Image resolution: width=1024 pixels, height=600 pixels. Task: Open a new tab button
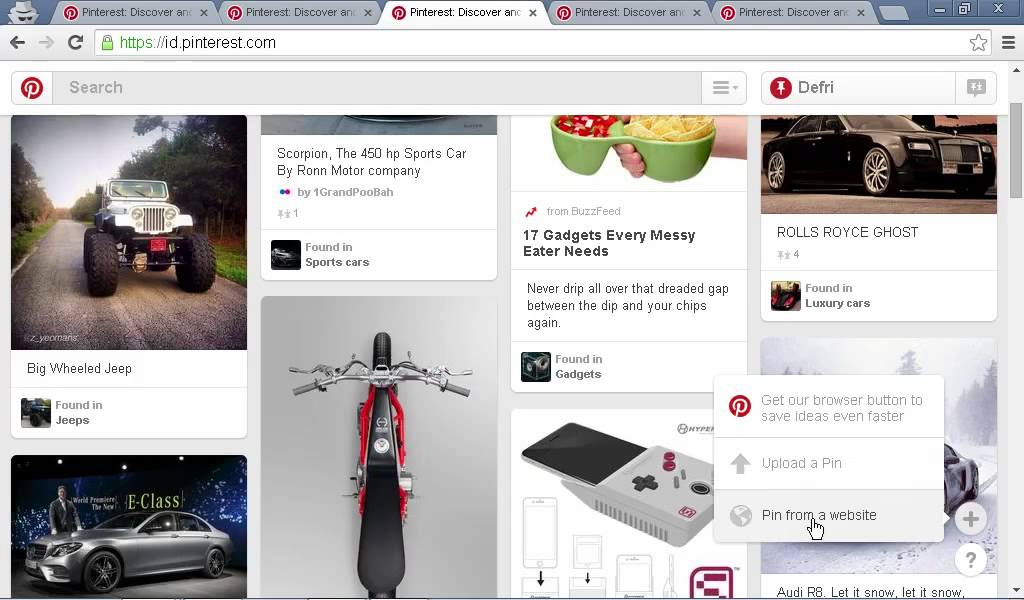[x=893, y=12]
